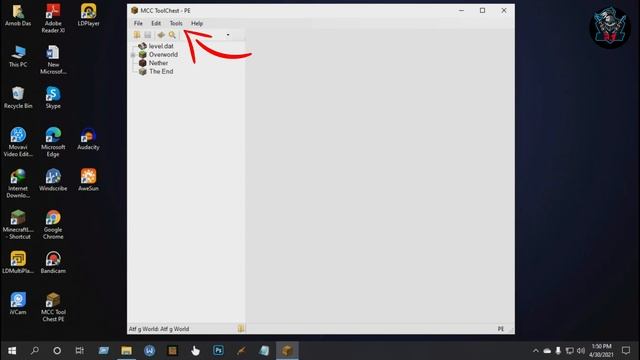Click the open world toolbar icon
This screenshot has width=640, height=360.
pos(137,35)
